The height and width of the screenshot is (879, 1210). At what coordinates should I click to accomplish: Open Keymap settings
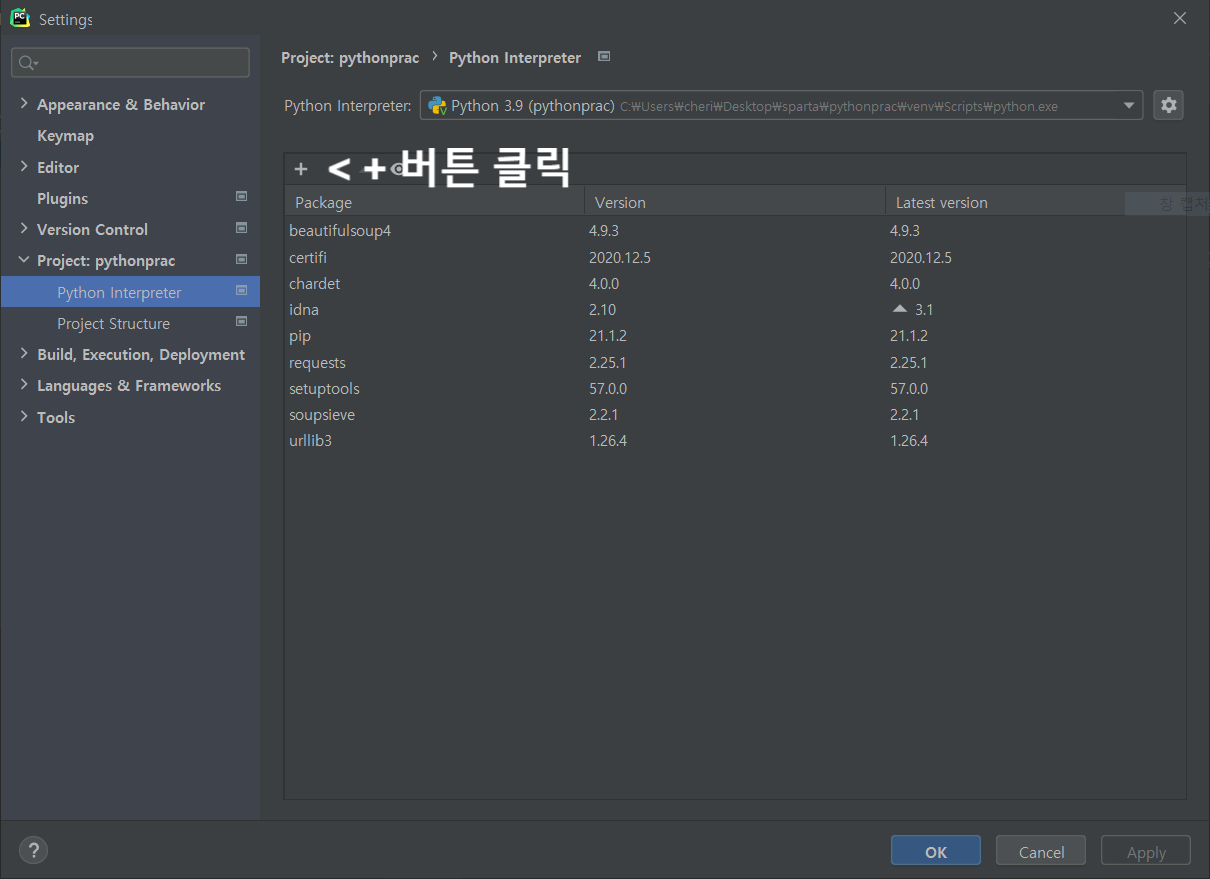tap(65, 136)
